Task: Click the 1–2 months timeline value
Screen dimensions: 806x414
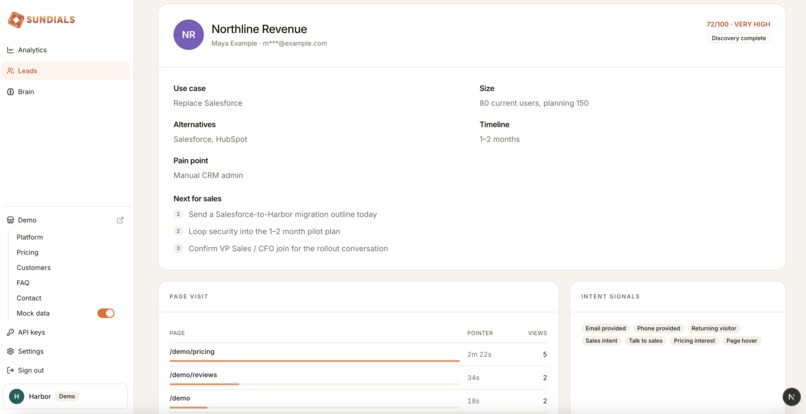Action: click(x=500, y=139)
